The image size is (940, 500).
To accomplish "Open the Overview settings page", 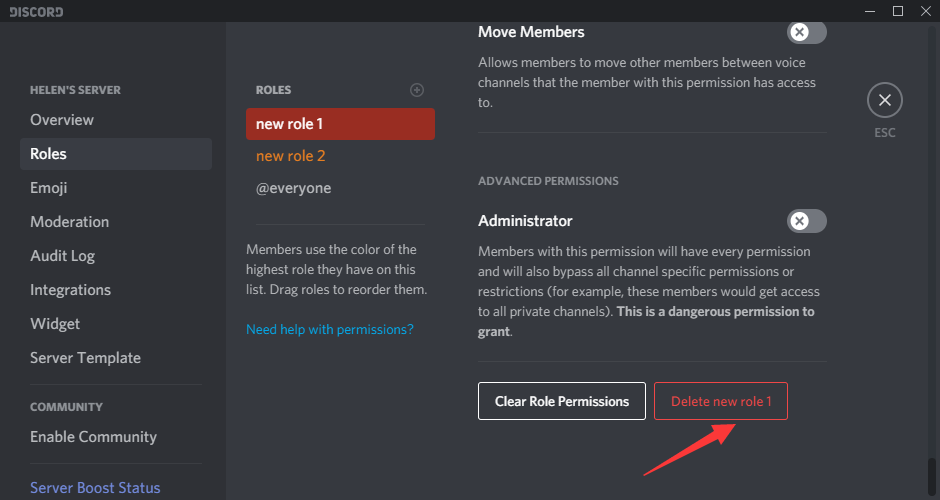I will (62, 120).
